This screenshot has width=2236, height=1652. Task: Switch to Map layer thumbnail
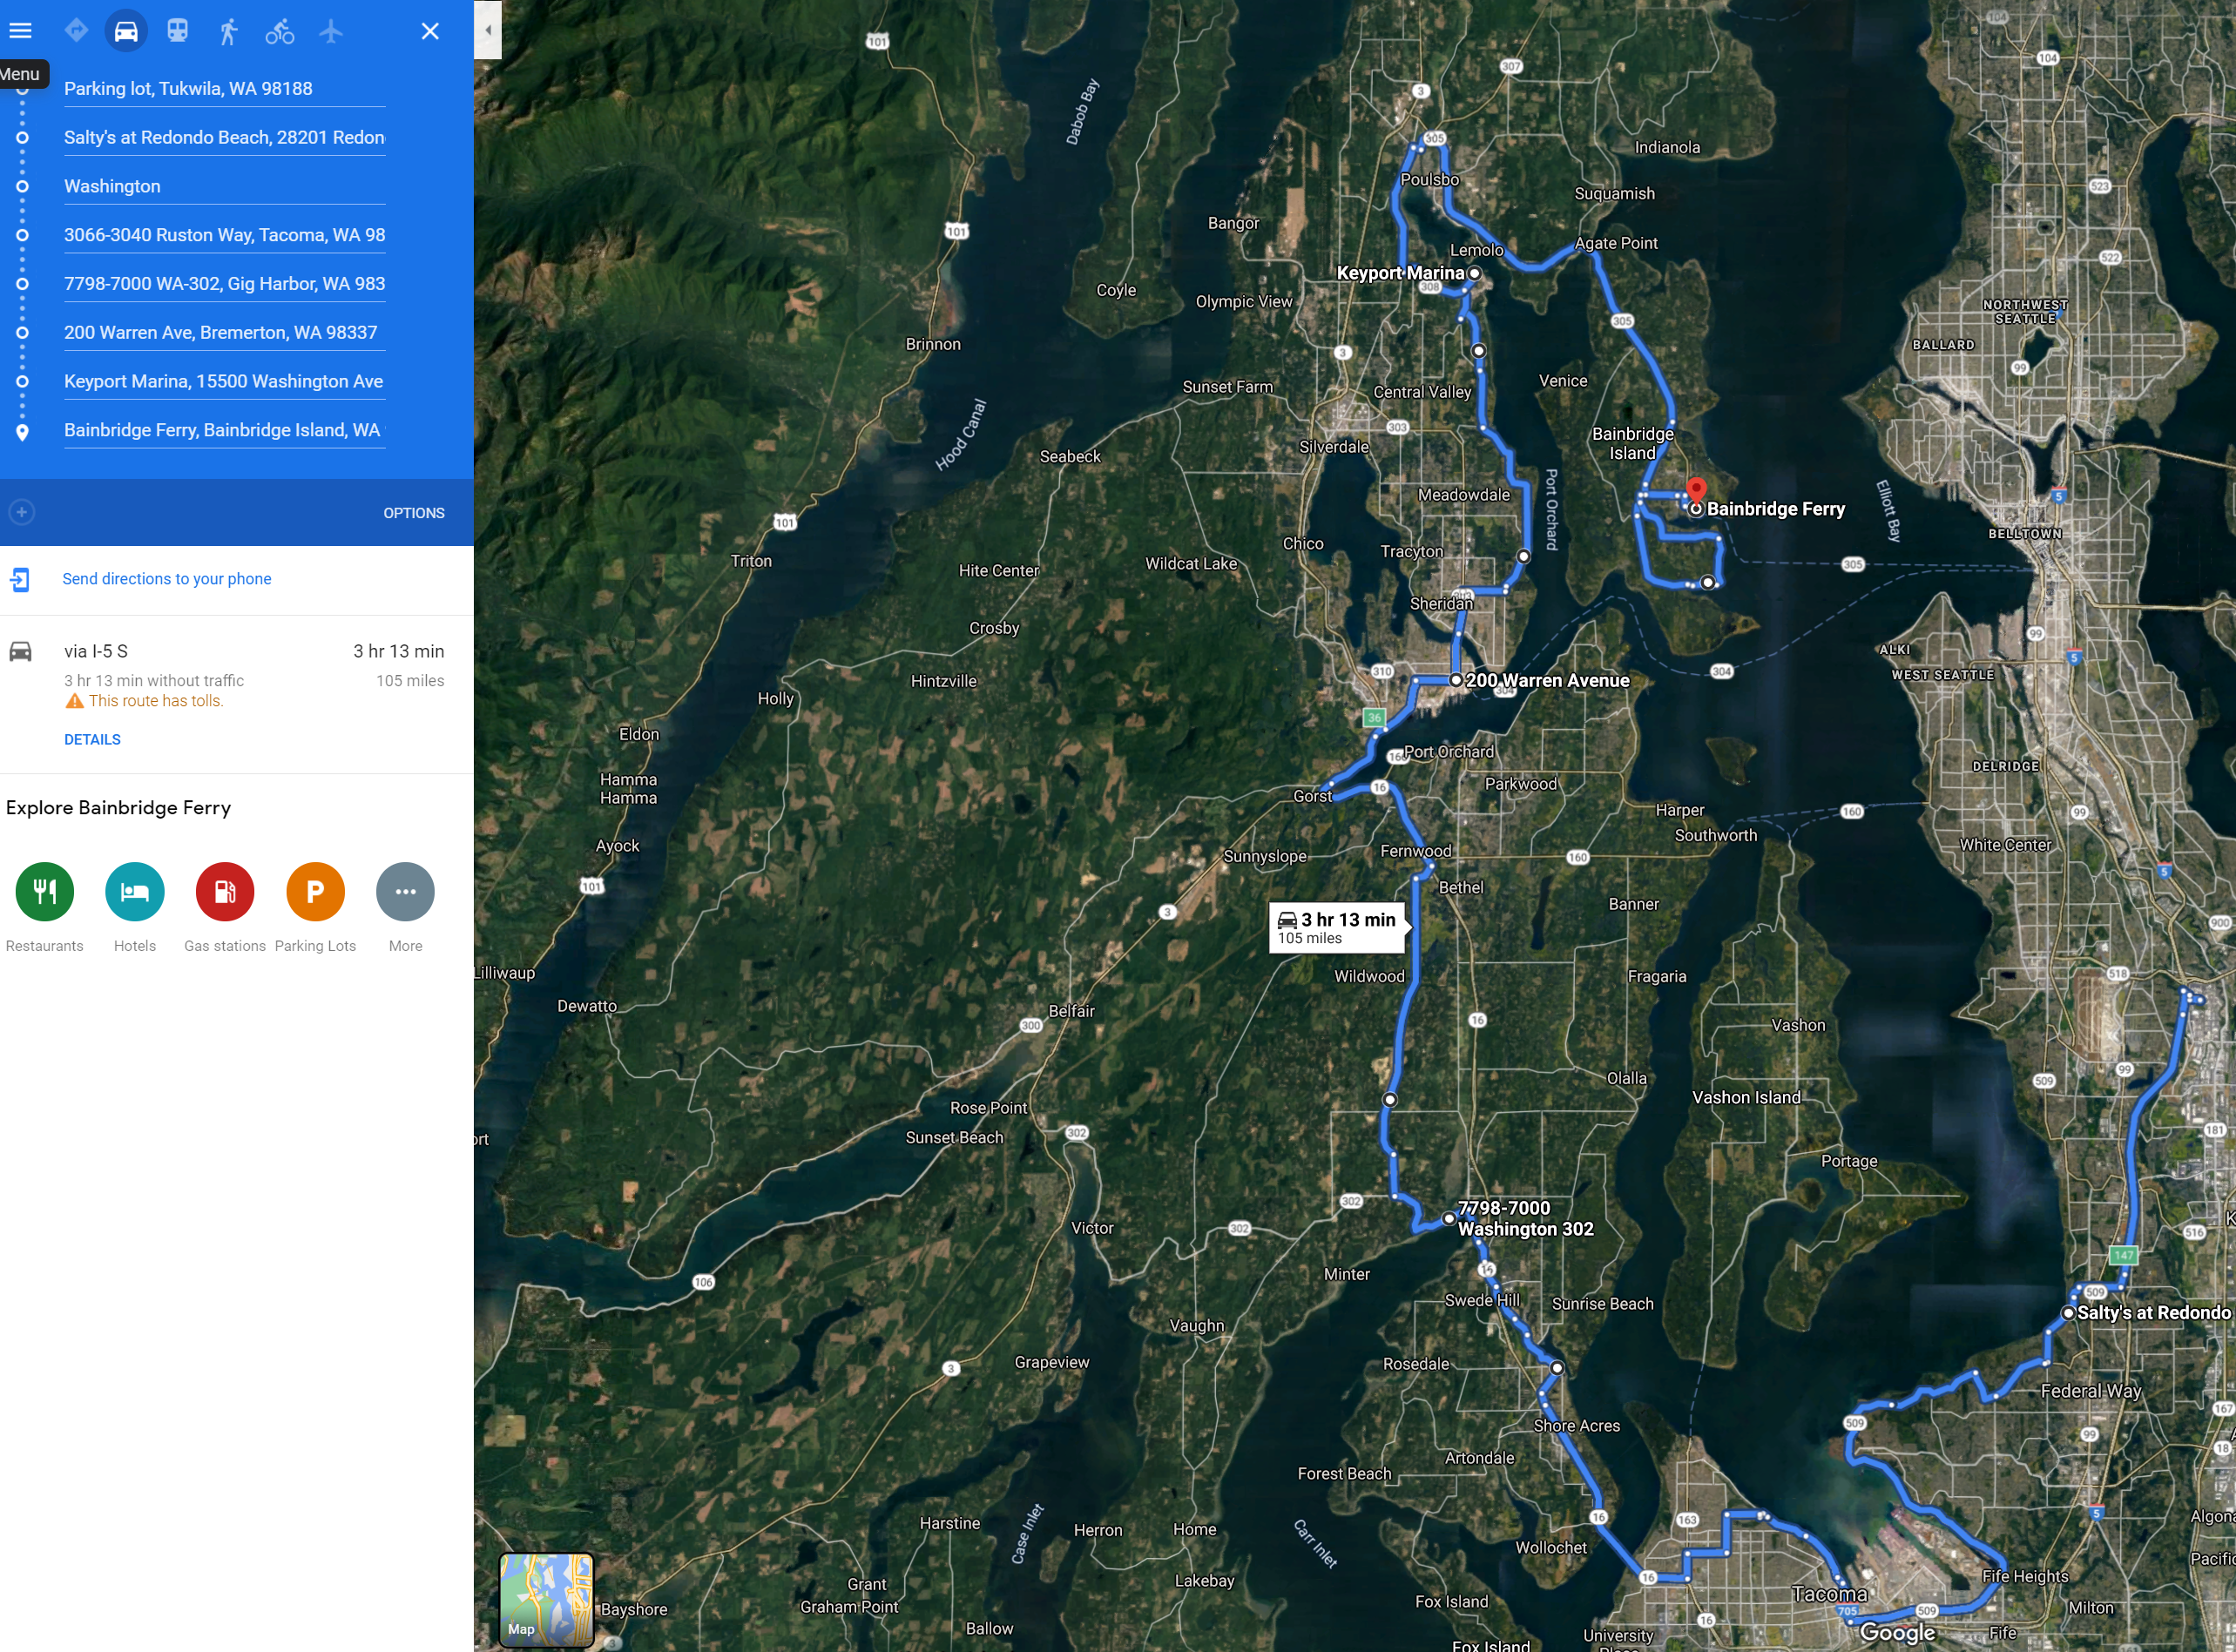[546, 1599]
